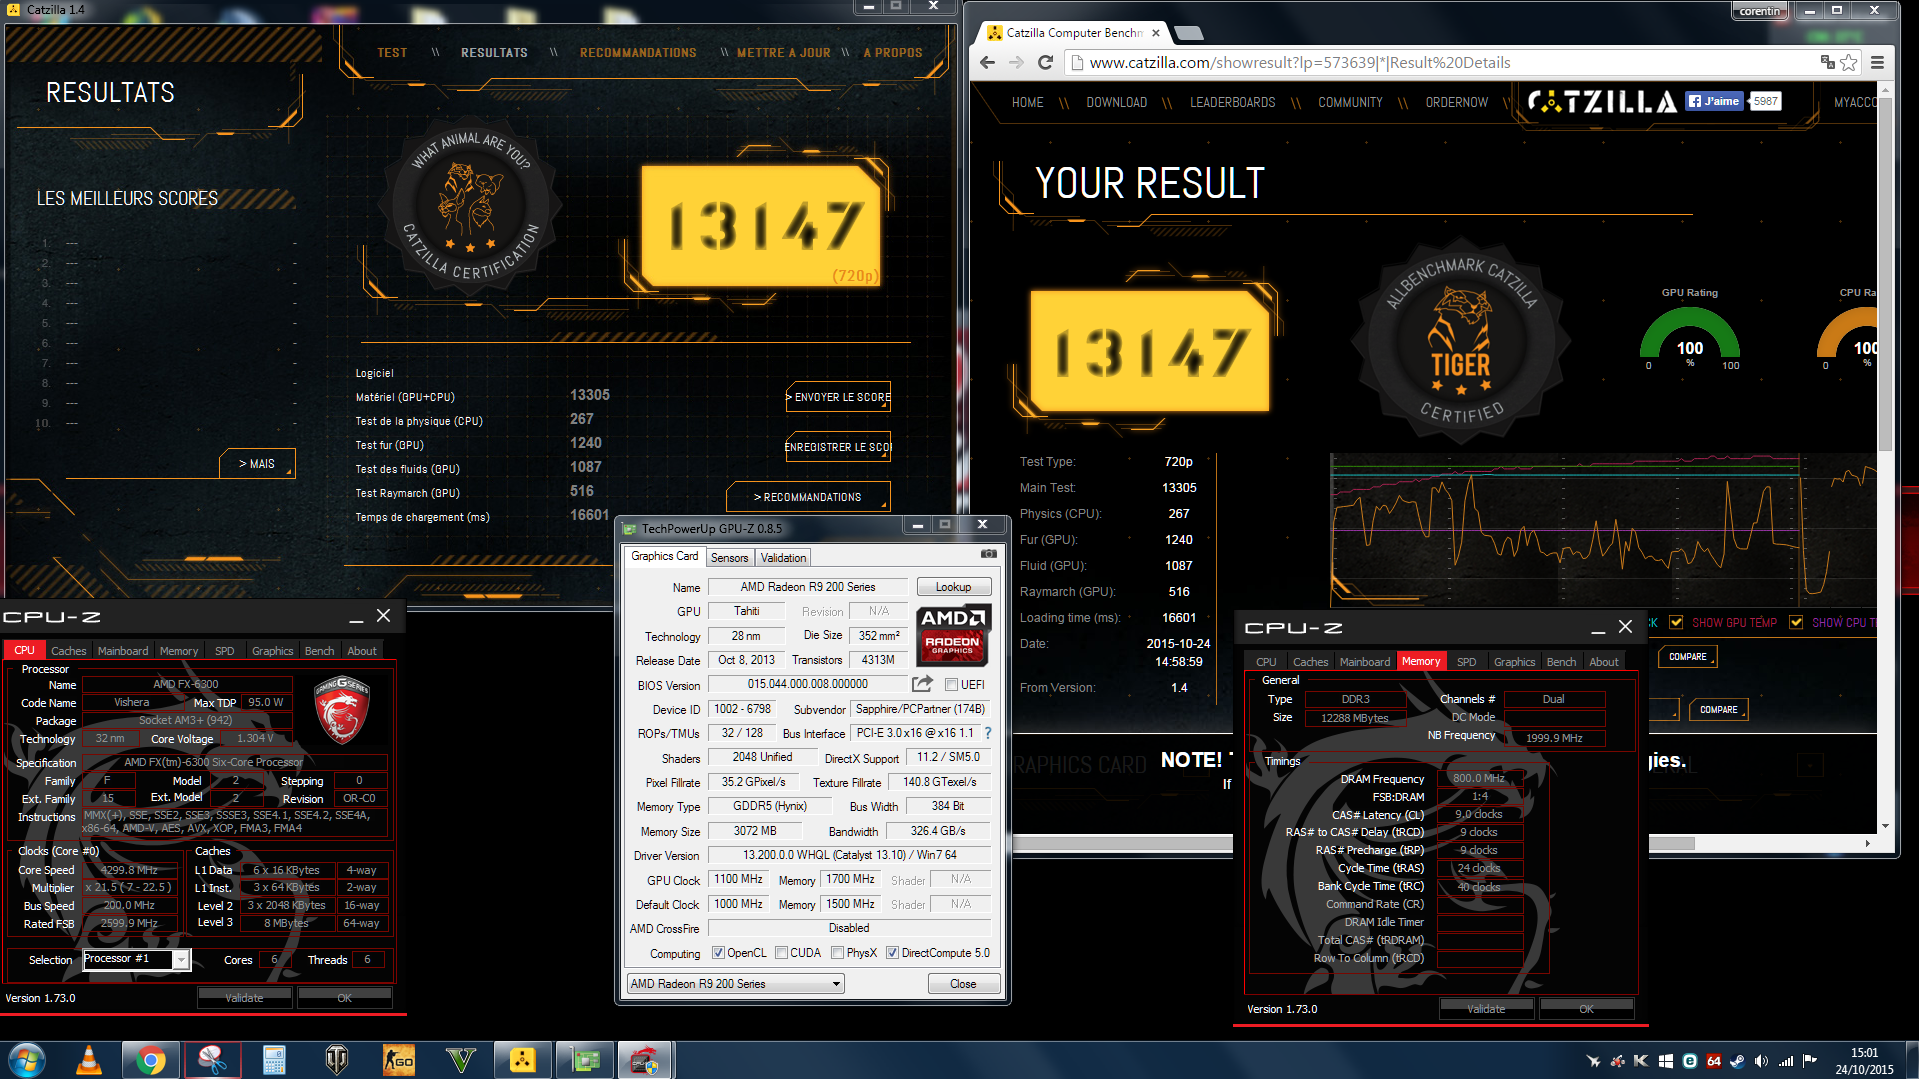Image resolution: width=1919 pixels, height=1079 pixels.
Task: Take a GPU-Z screenshot with the camera icon
Action: click(989, 553)
